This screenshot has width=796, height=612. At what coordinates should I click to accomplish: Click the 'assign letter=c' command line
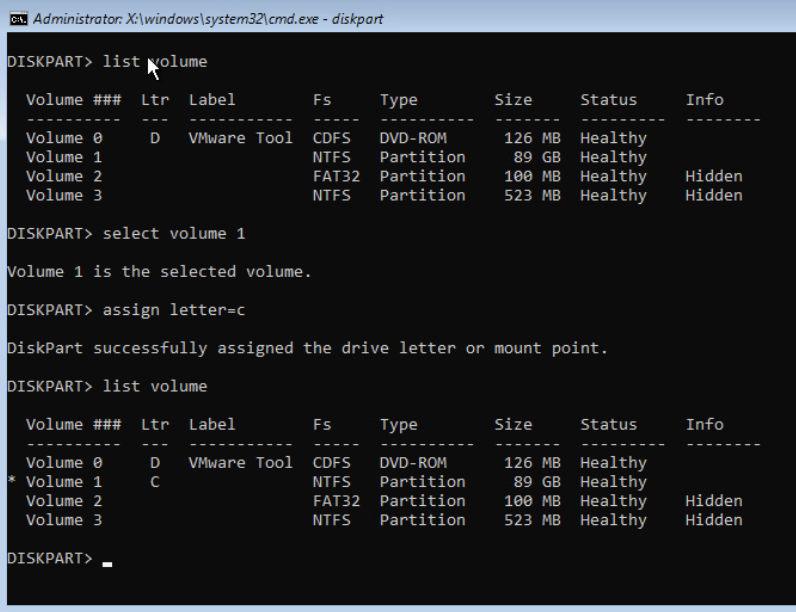tap(174, 310)
